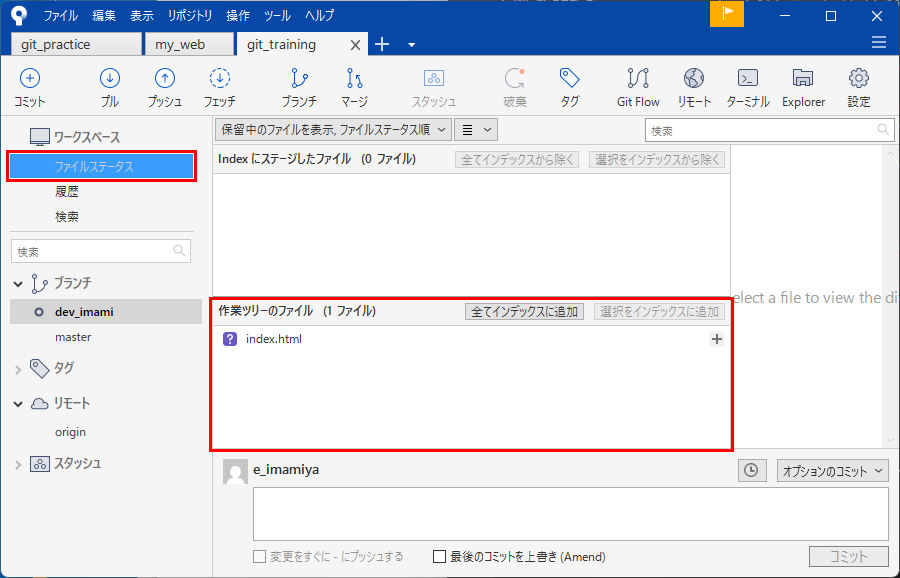Open the pending files filter dropdown

pos(331,129)
